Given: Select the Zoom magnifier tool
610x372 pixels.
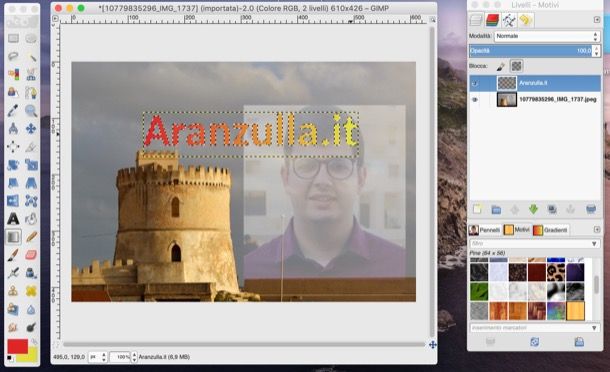Looking at the screenshot, I should click(31, 111).
